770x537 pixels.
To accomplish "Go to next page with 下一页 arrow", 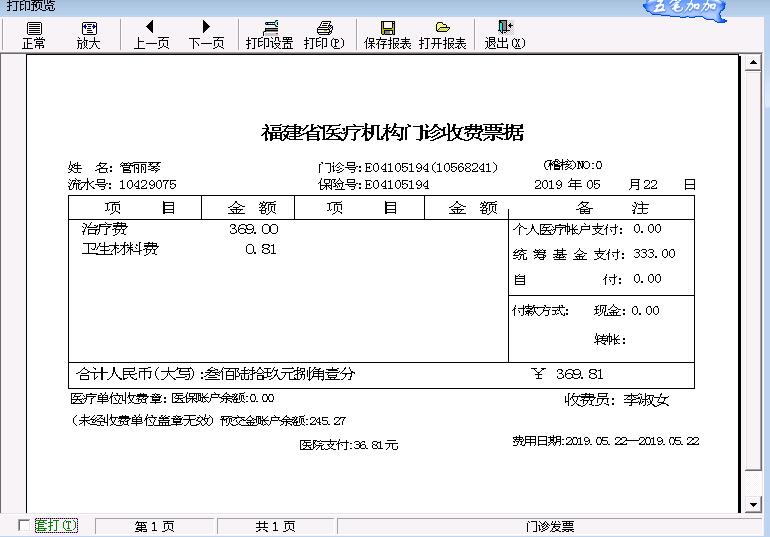I will click(x=206, y=27).
